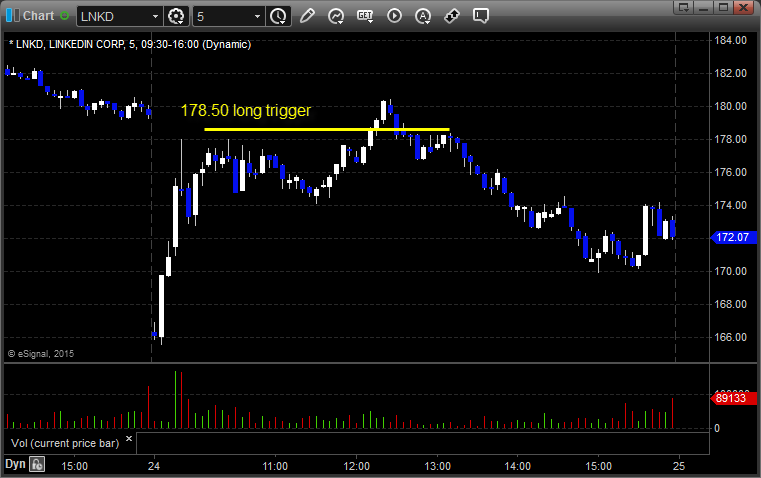This screenshot has width=761, height=478.
Task: Open the GET studies dropdown icon
Action: [x=365, y=16]
